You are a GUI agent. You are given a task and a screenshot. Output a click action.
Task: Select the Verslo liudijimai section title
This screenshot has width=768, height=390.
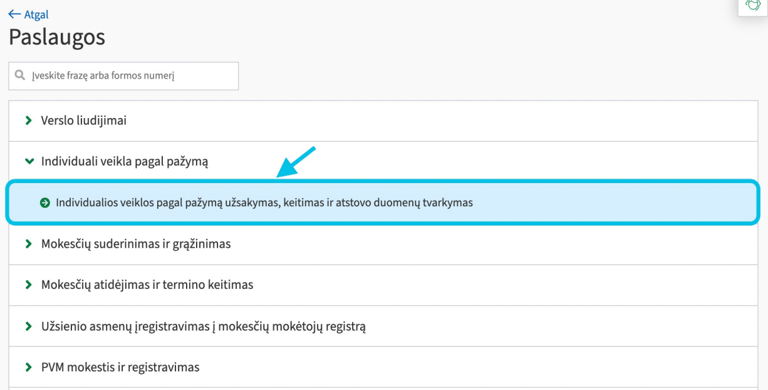tap(84, 120)
